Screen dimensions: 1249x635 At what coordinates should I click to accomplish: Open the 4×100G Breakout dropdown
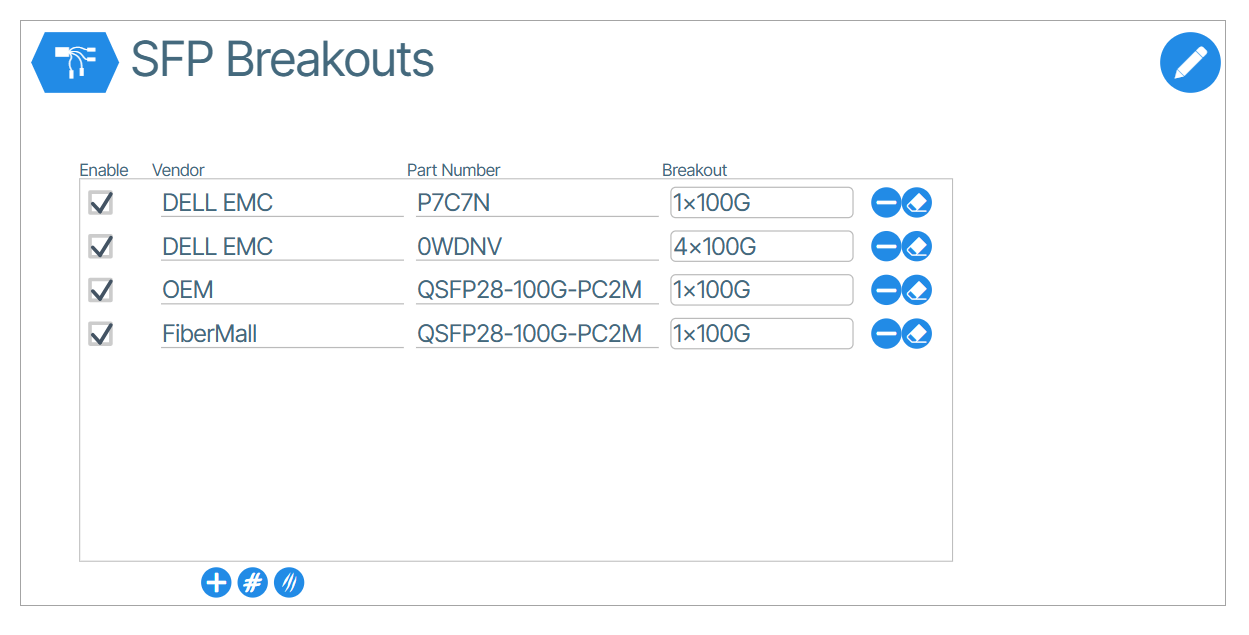[x=761, y=246]
